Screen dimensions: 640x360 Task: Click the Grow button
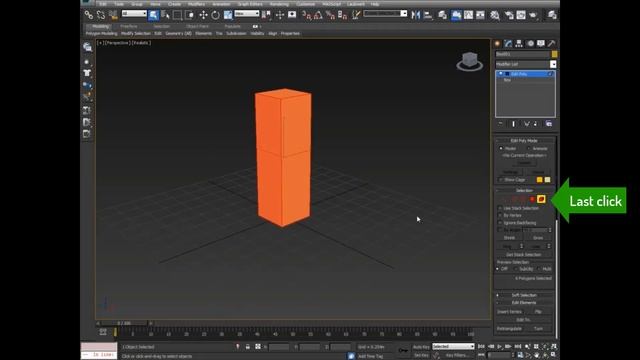click(x=538, y=238)
